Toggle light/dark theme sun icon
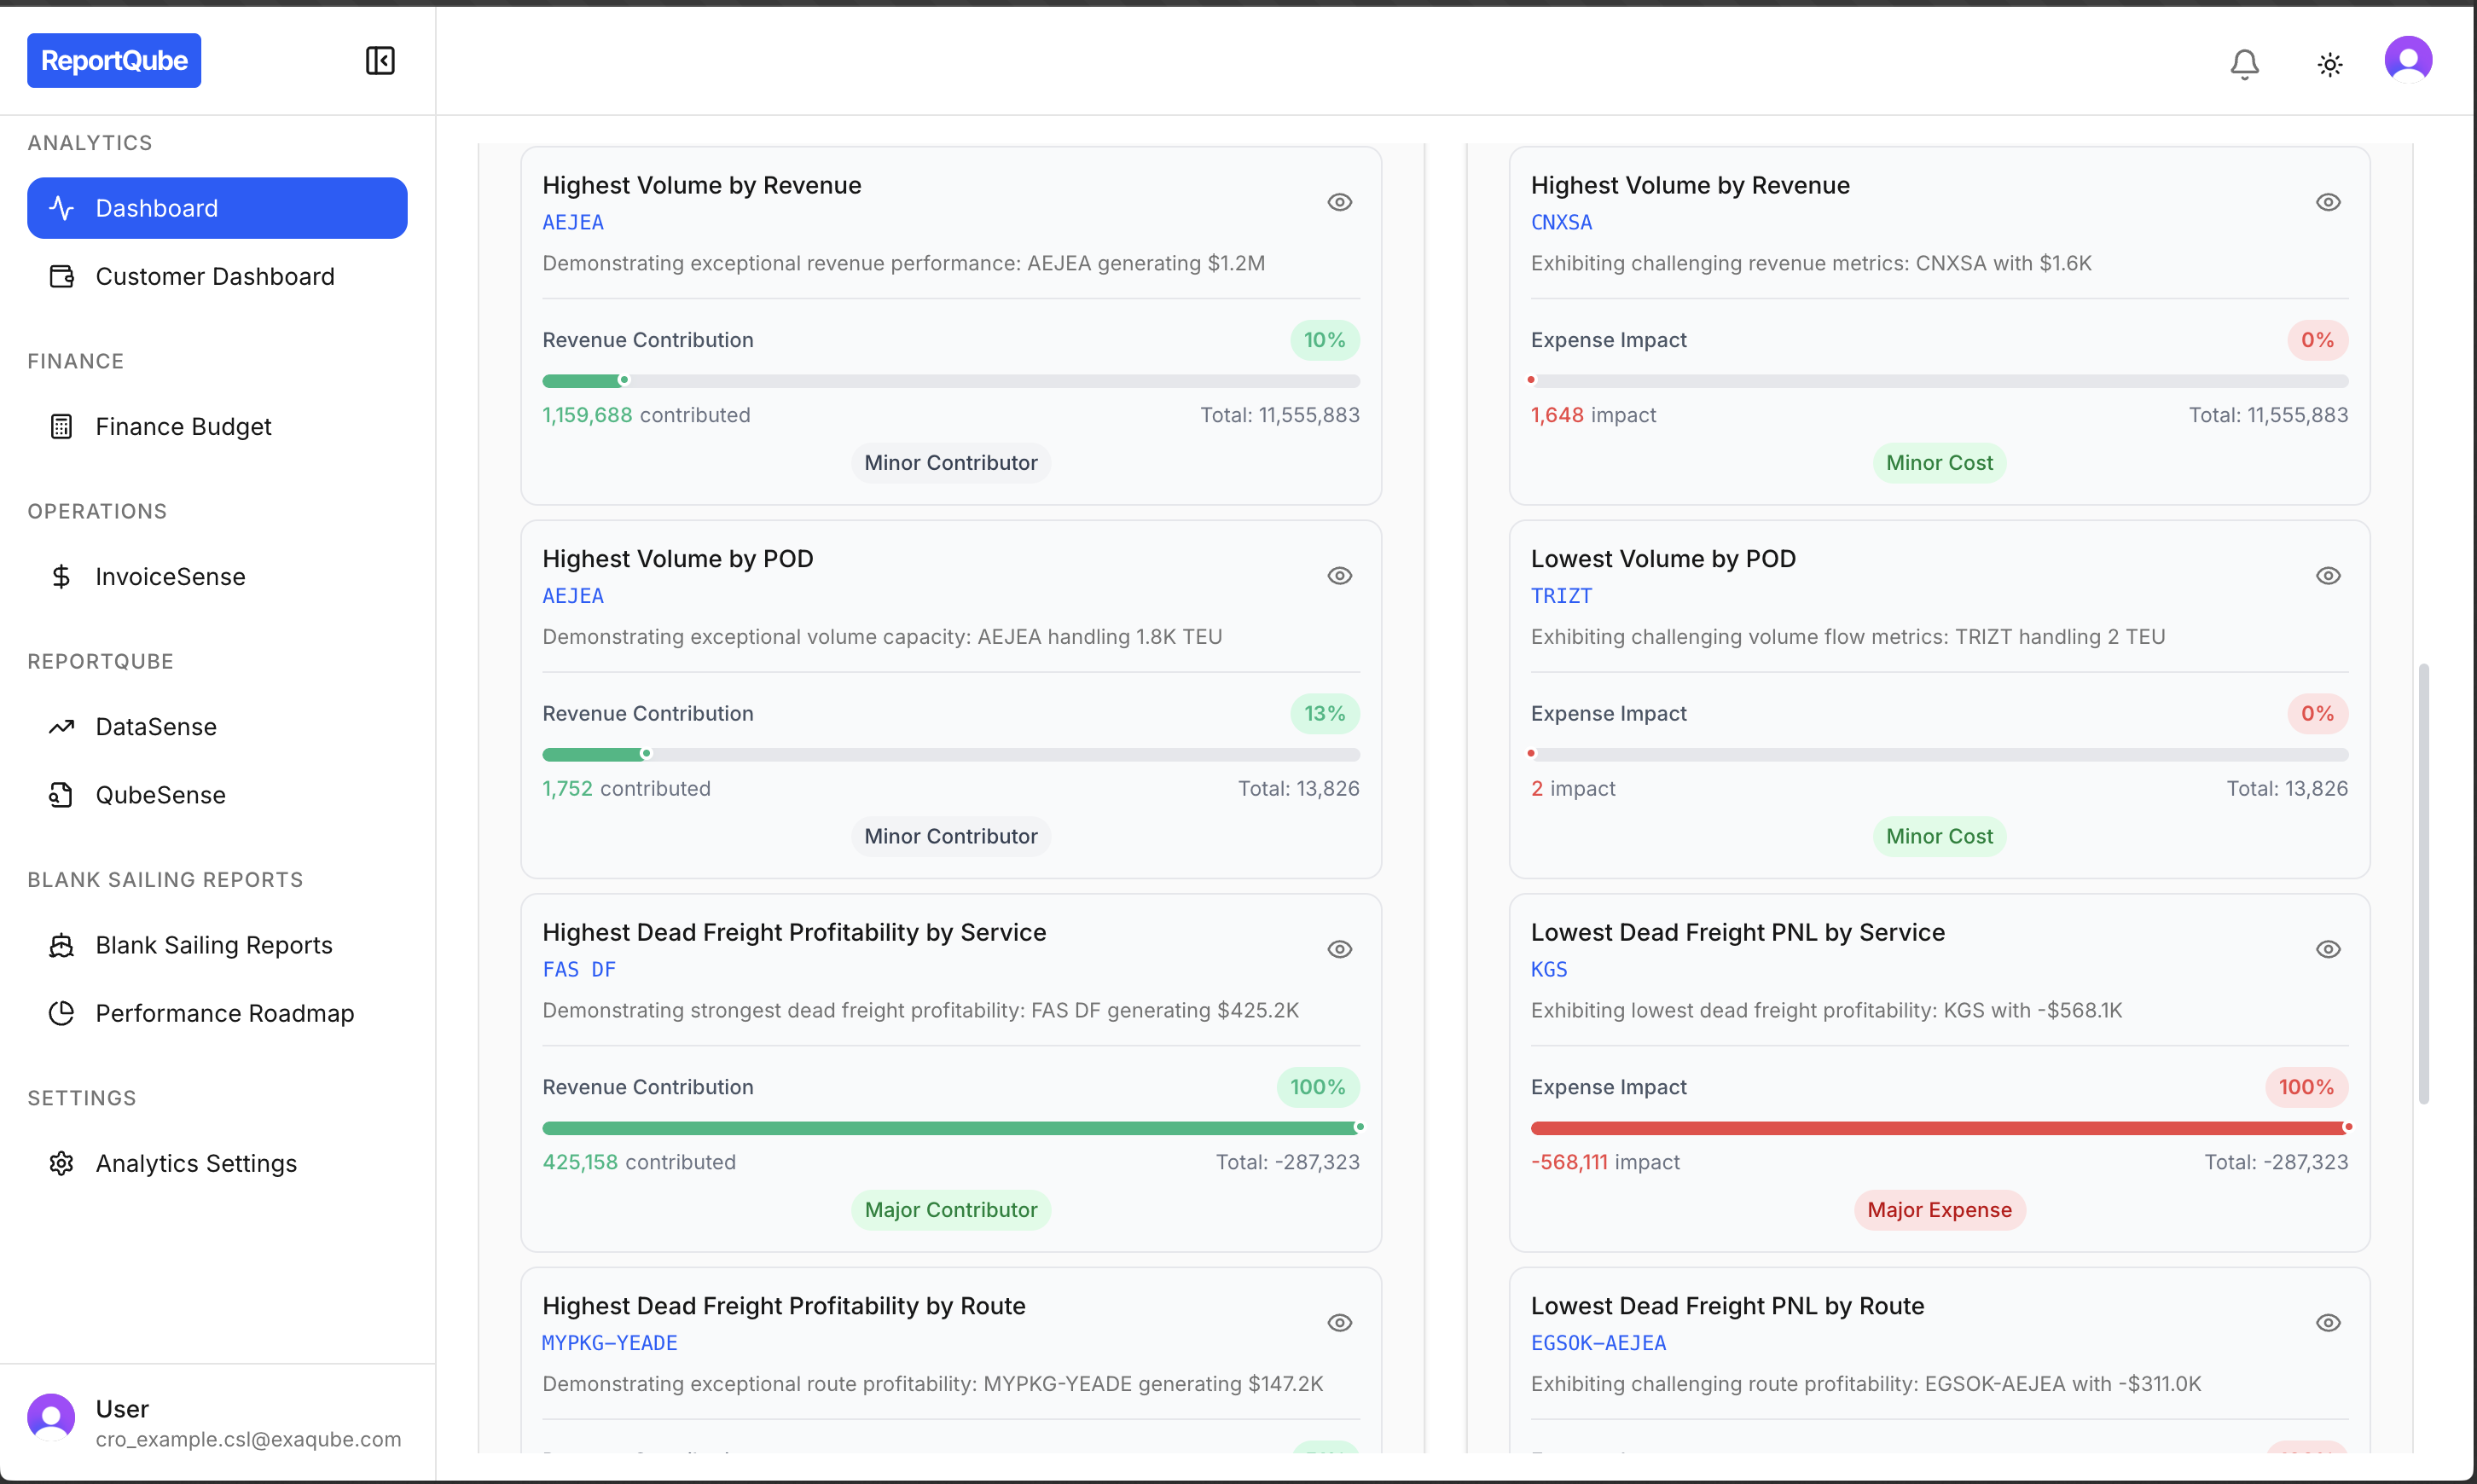The width and height of the screenshot is (2477, 1484). tap(2330, 65)
